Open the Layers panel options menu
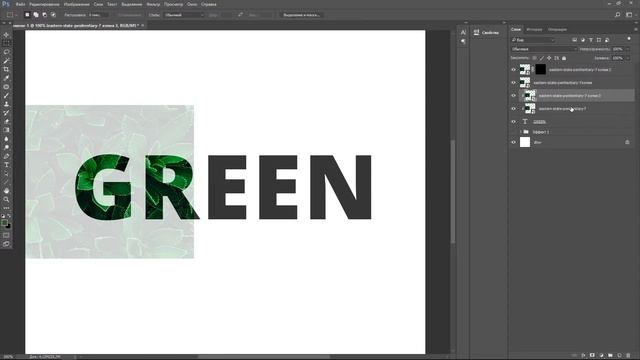 (636, 29)
